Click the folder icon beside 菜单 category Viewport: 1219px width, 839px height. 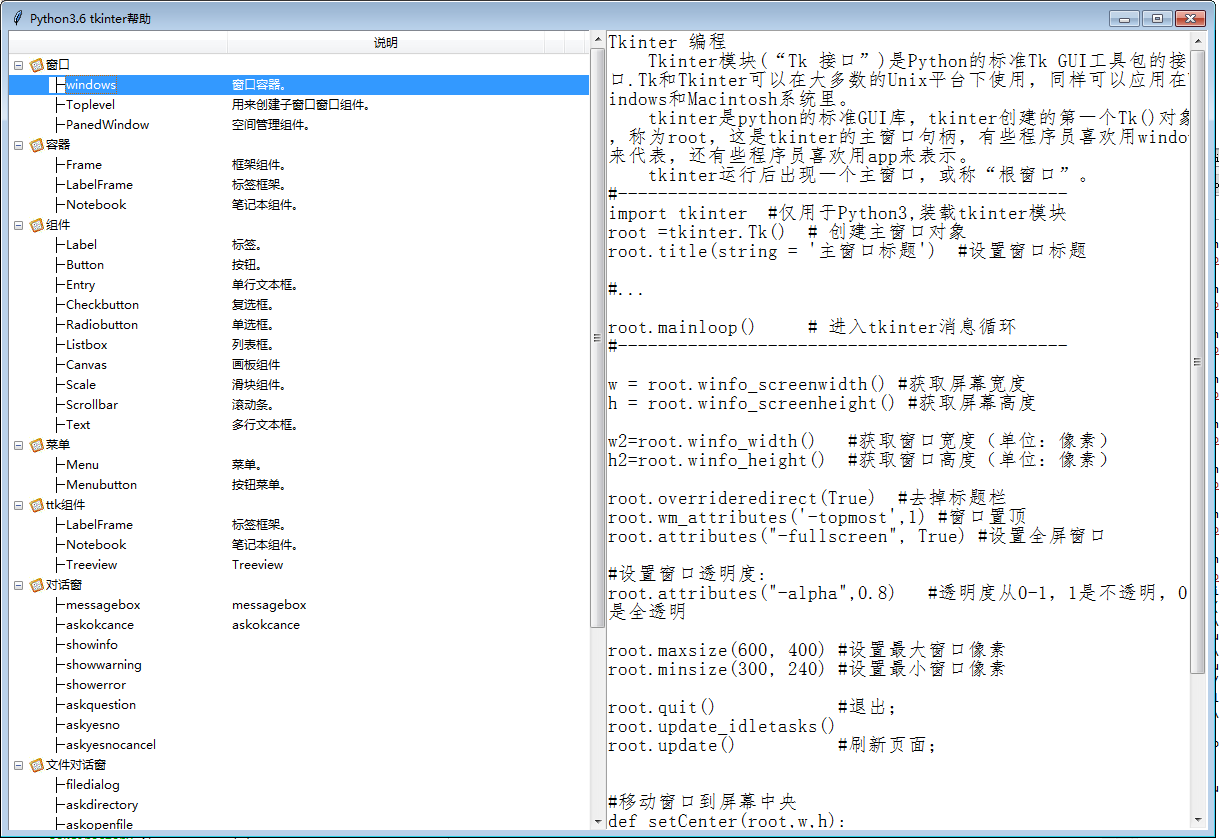(x=35, y=444)
